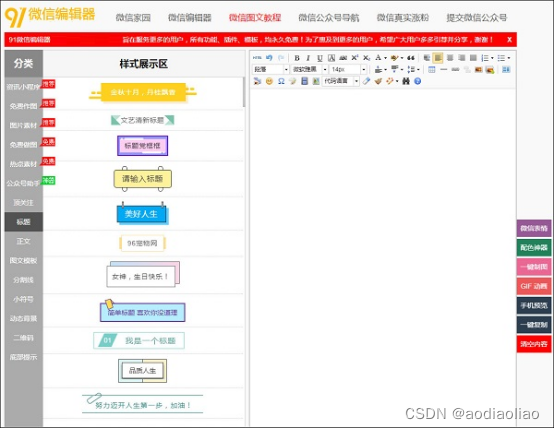Image resolution: width=554 pixels, height=429 pixels.
Task: Insert an emoticon with the smiley icon
Action: click(269, 81)
